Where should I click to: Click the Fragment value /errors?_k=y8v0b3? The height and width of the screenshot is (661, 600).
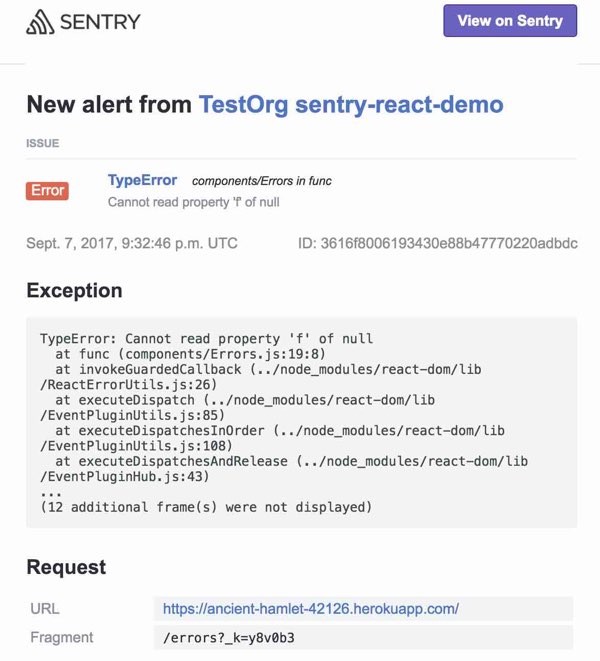coord(229,637)
